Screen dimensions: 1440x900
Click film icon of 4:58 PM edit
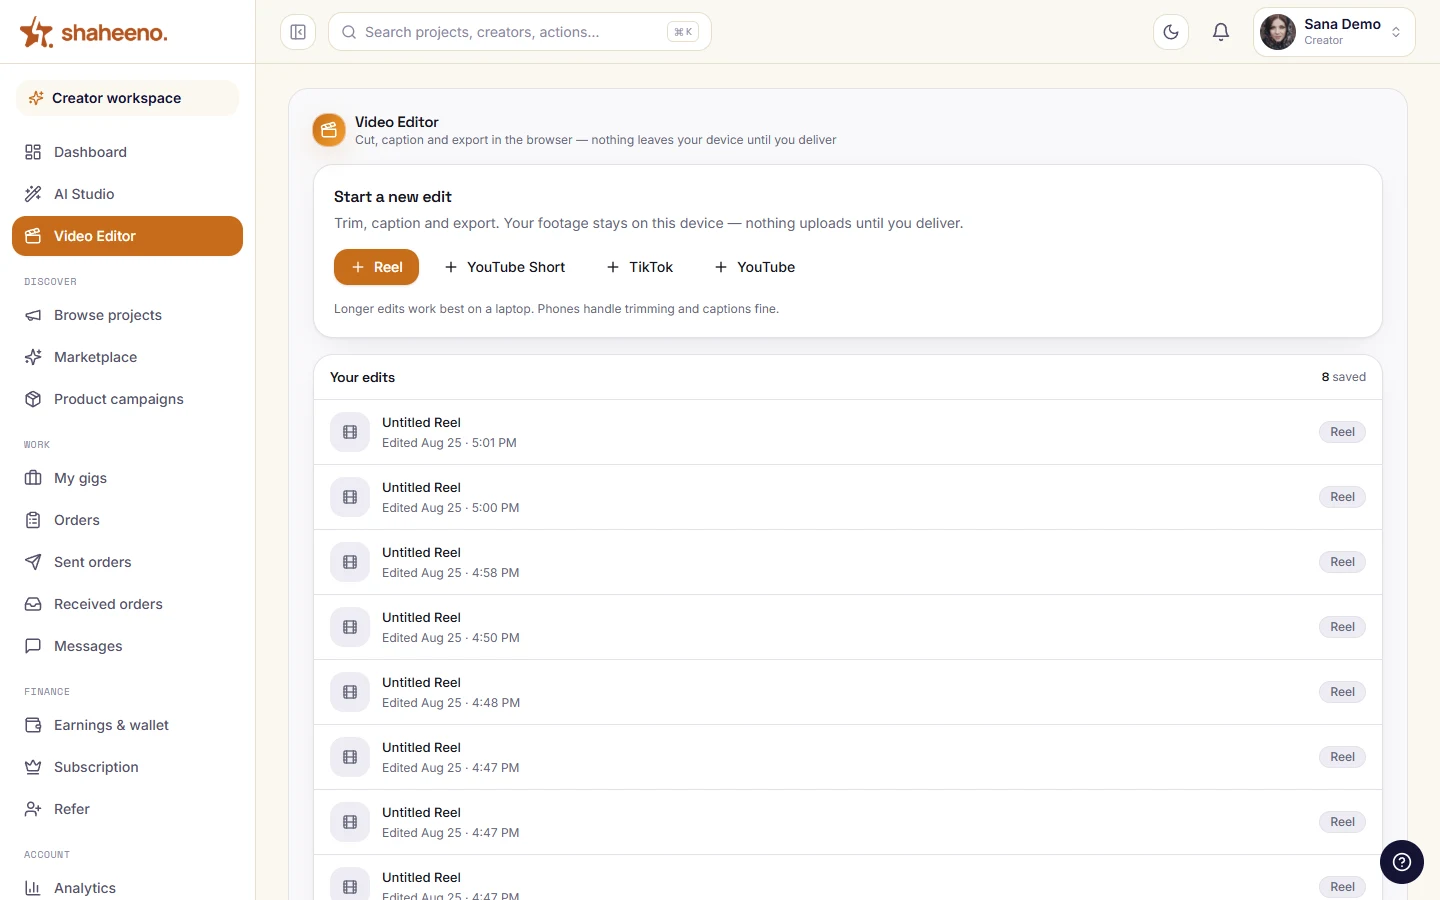(x=350, y=562)
